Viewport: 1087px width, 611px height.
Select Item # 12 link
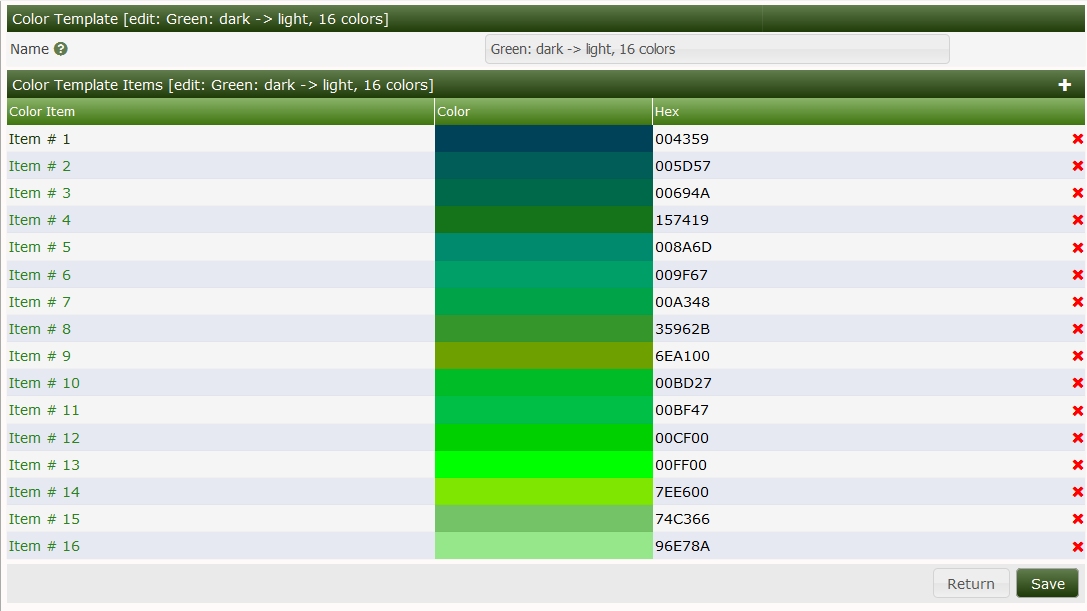(x=44, y=438)
